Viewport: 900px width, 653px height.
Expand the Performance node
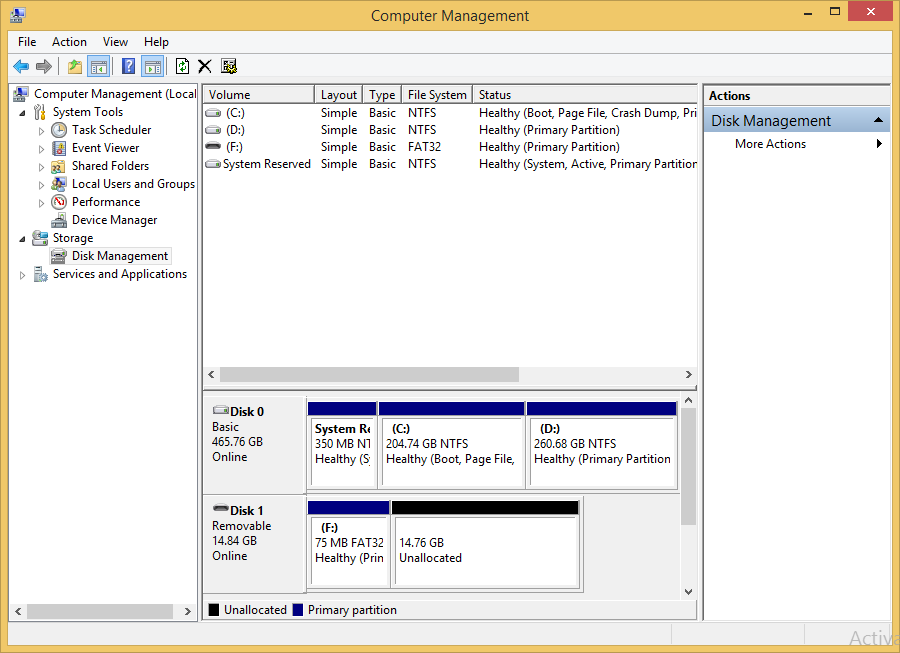click(41, 203)
